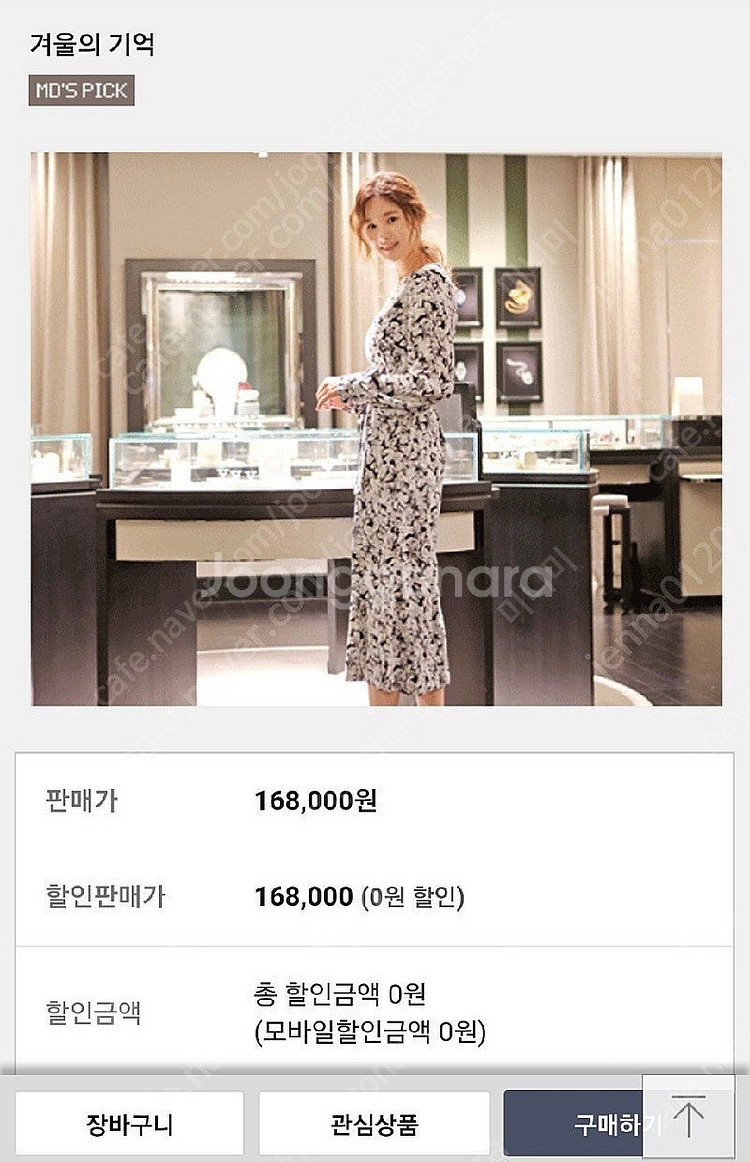Image resolution: width=750 pixels, height=1162 pixels.
Task: Save item with 관심상품 button
Action: (x=374, y=1125)
